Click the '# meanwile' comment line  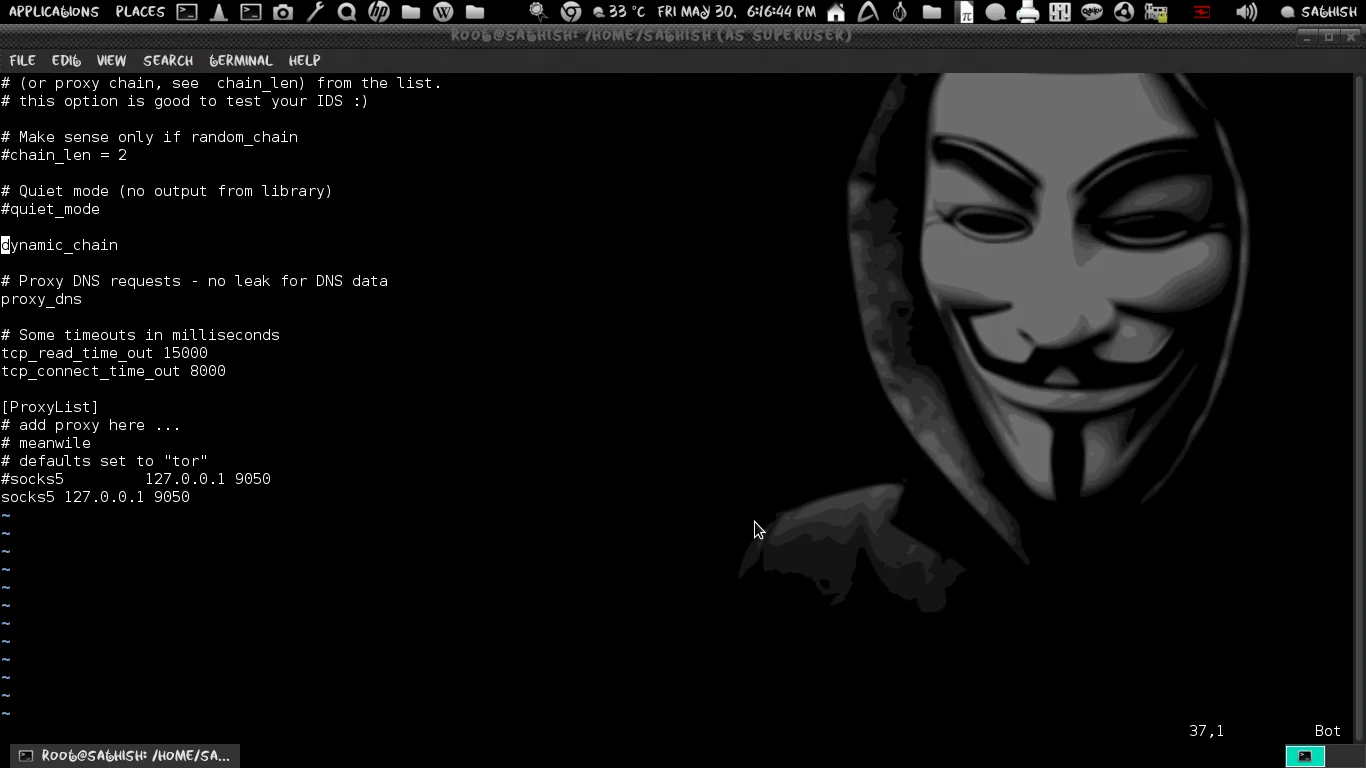coord(46,443)
